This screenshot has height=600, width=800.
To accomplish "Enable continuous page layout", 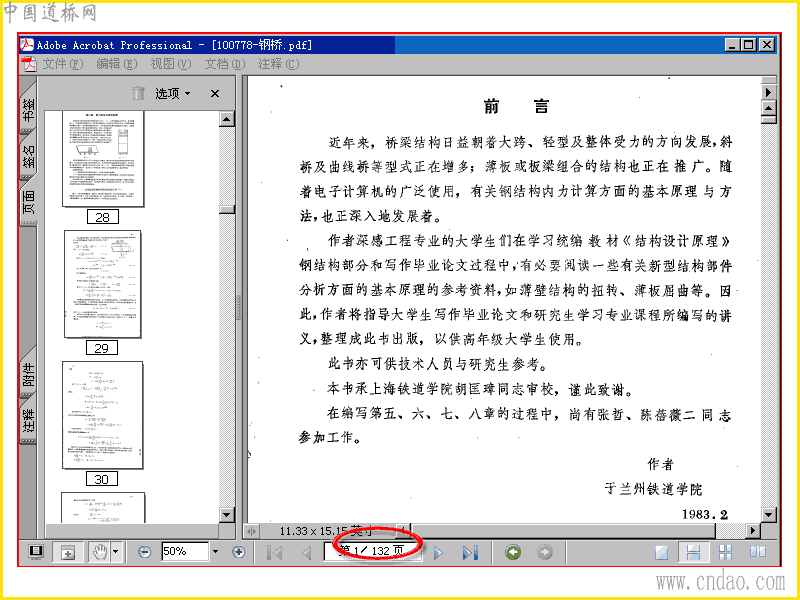I will (x=693, y=552).
